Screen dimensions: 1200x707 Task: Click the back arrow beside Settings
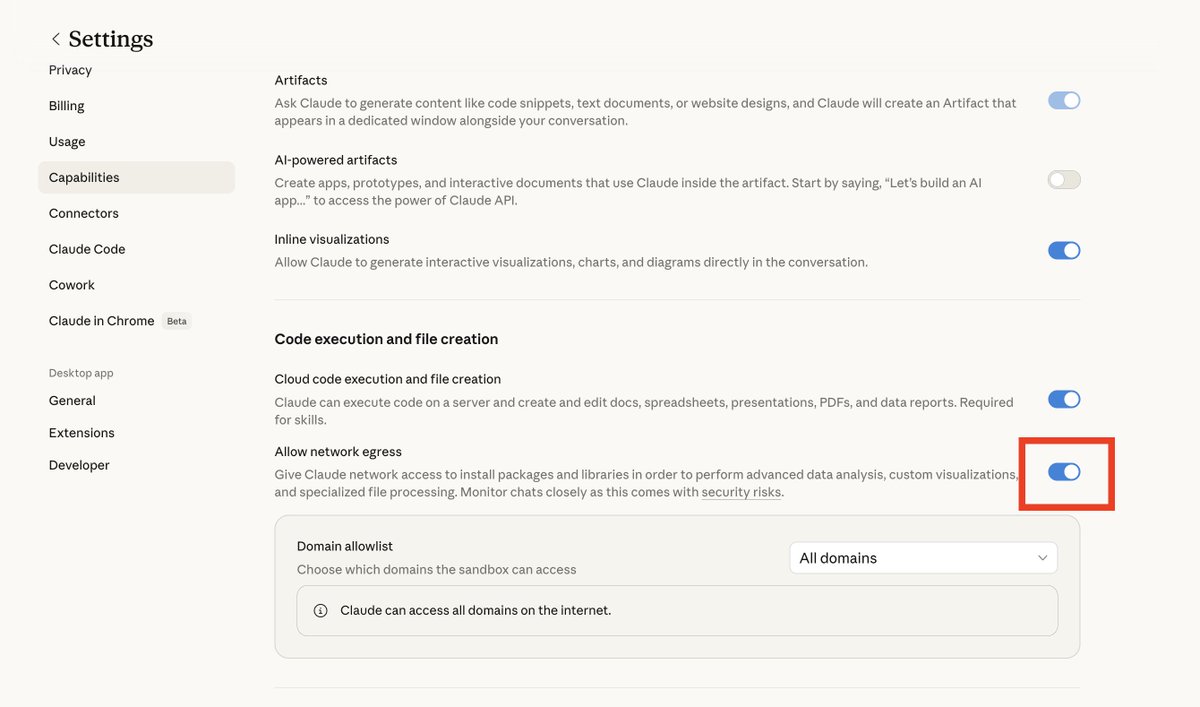pyautogui.click(x=56, y=39)
